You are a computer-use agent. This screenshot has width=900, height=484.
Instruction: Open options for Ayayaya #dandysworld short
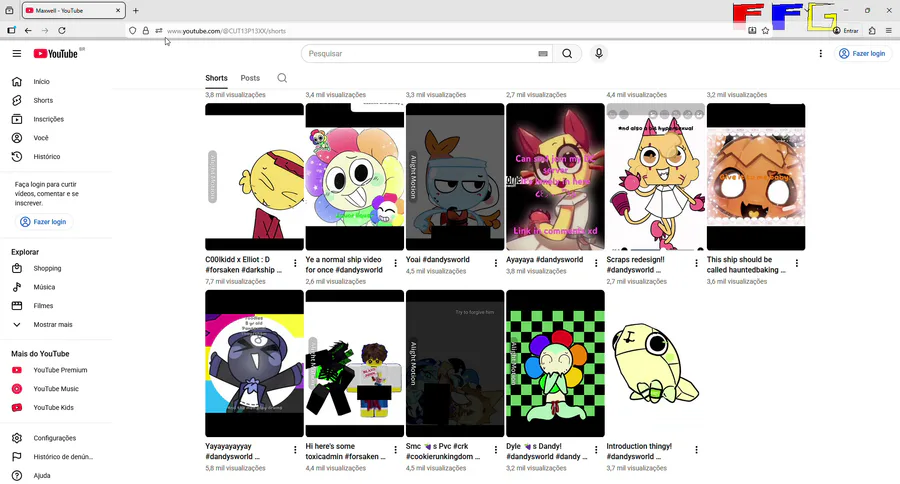click(x=596, y=263)
